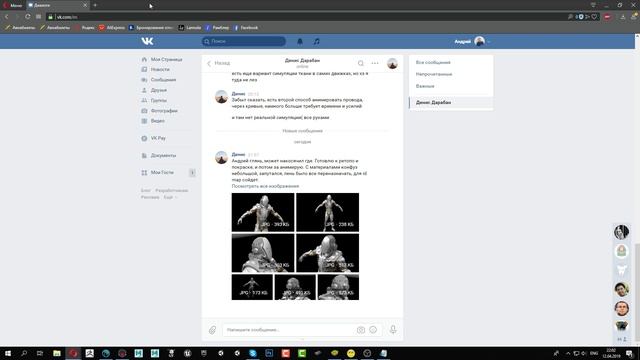The width and height of the screenshot is (640, 360).
Task: Go back with the Назад link
Action: pyautogui.click(x=218, y=63)
